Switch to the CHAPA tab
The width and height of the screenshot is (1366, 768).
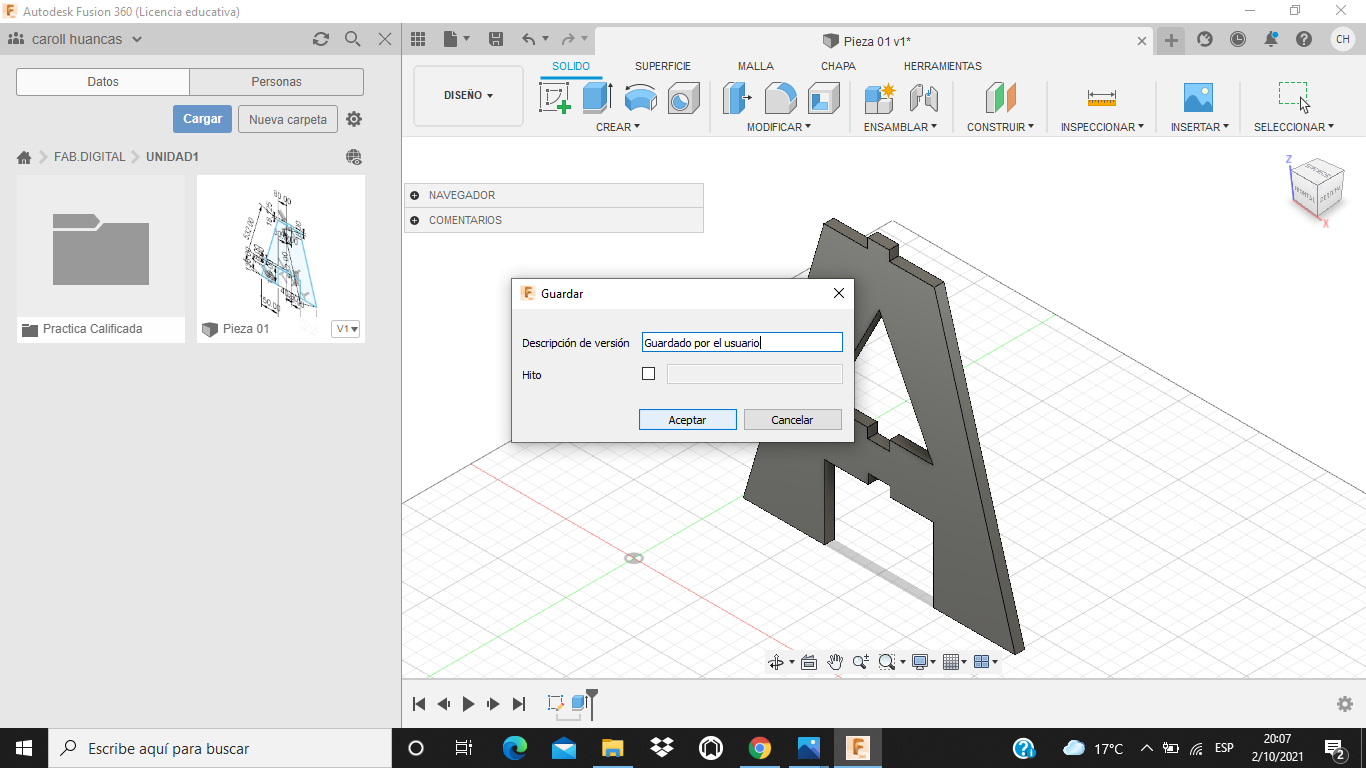pyautogui.click(x=838, y=66)
